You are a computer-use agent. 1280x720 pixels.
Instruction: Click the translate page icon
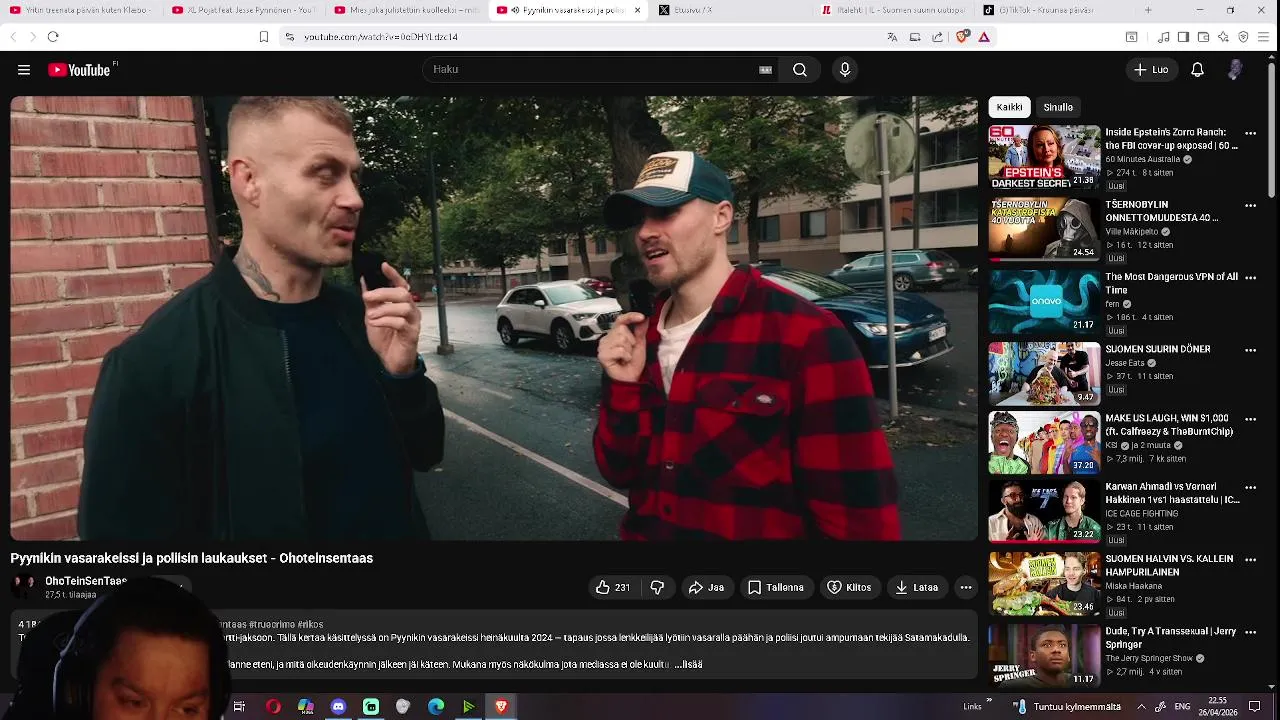coord(892,37)
